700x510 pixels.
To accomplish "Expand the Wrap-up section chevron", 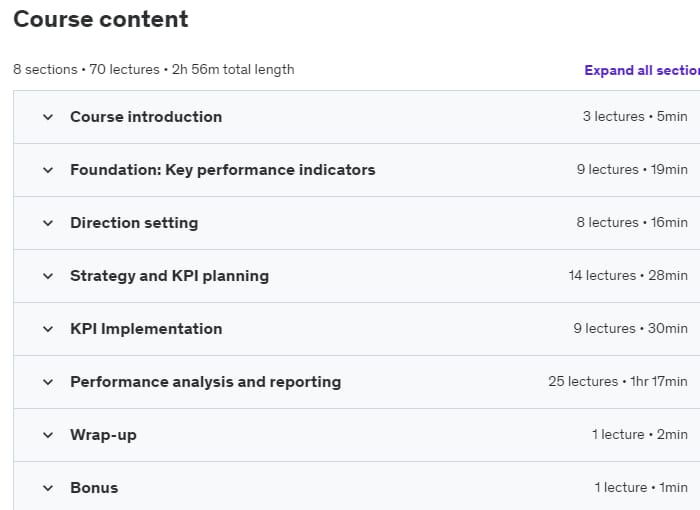I will [x=48, y=435].
